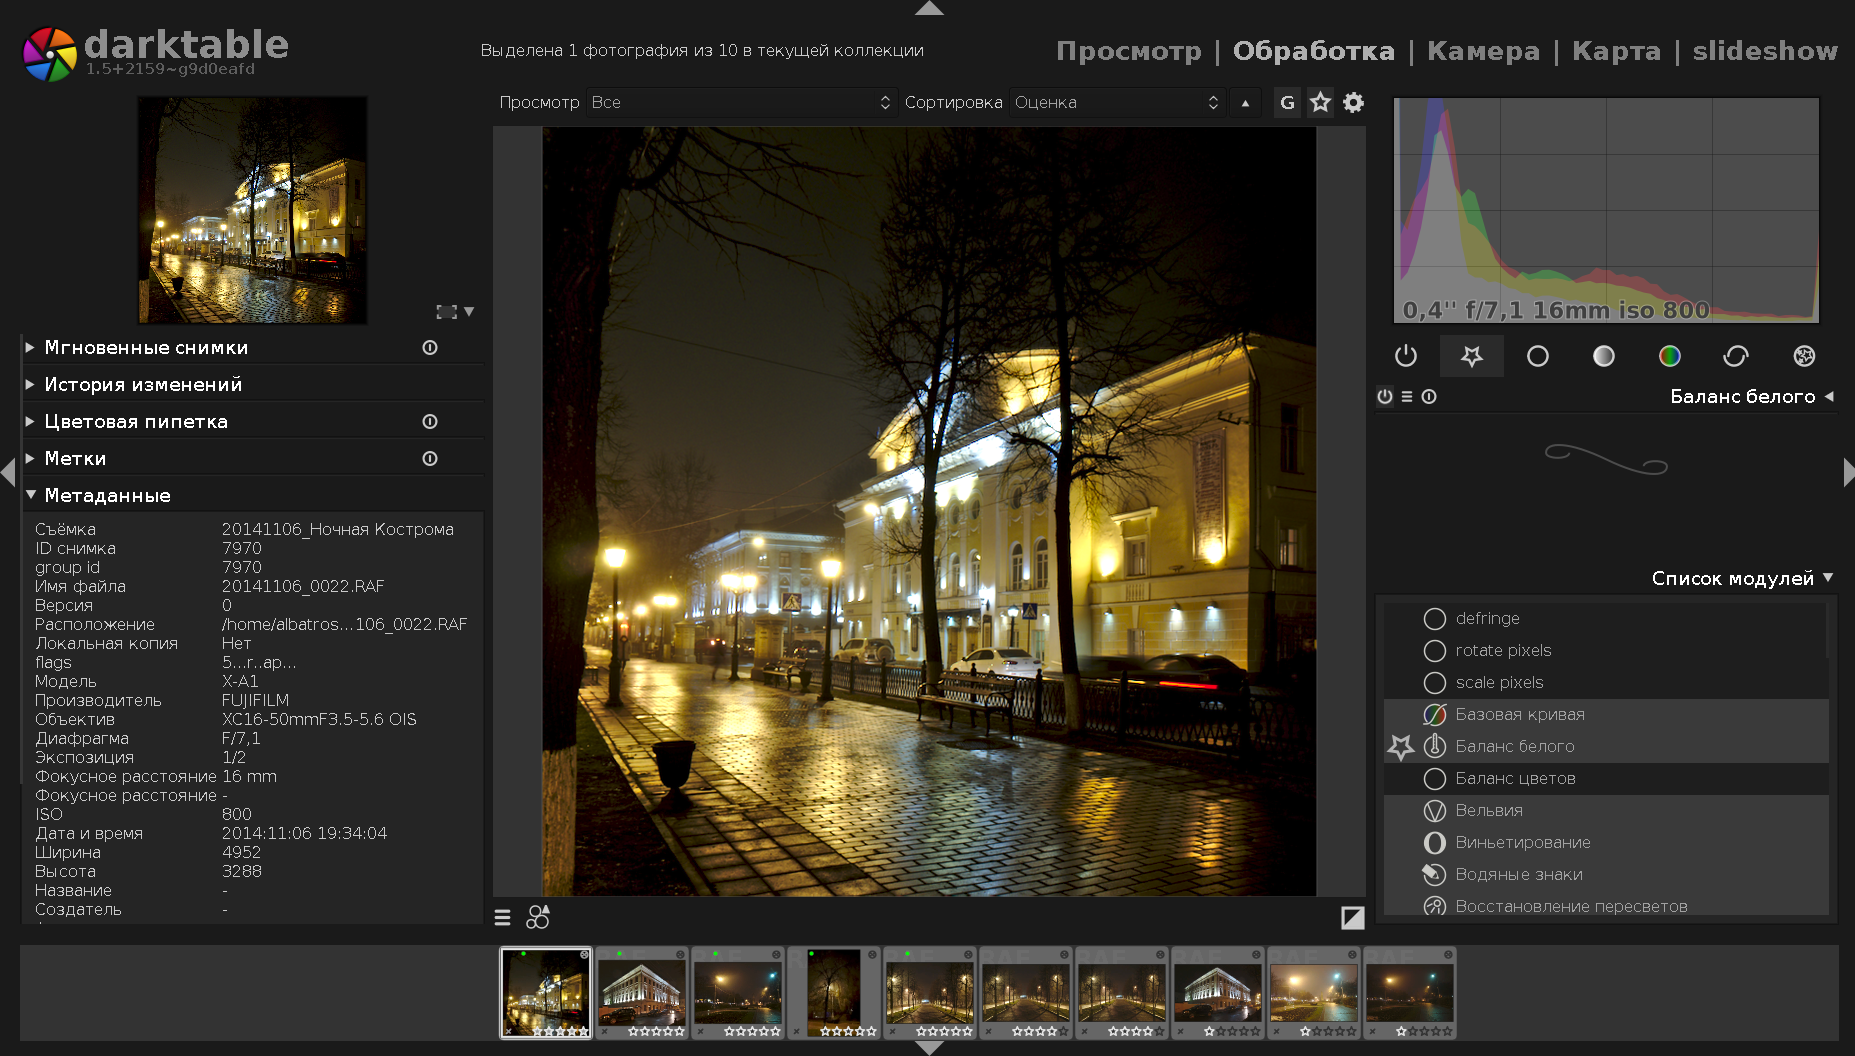Click the Водяные знаки module icon
This screenshot has height=1056, width=1855.
pyautogui.click(x=1435, y=874)
